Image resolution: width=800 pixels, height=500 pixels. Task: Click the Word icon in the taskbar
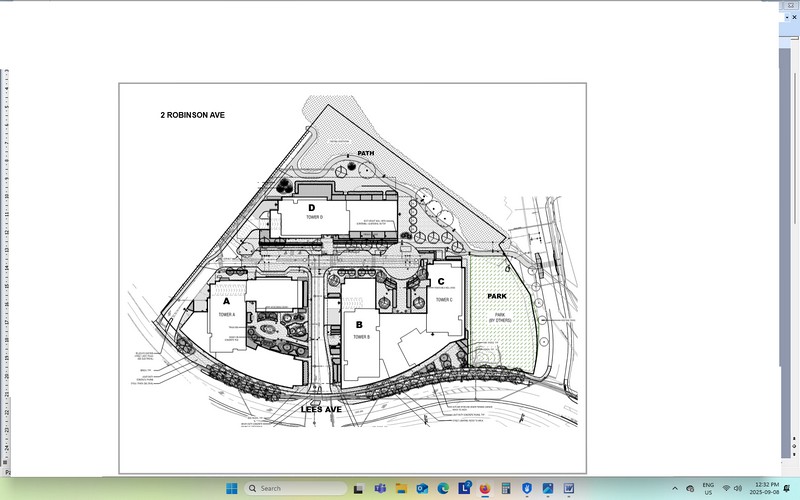pos(569,488)
